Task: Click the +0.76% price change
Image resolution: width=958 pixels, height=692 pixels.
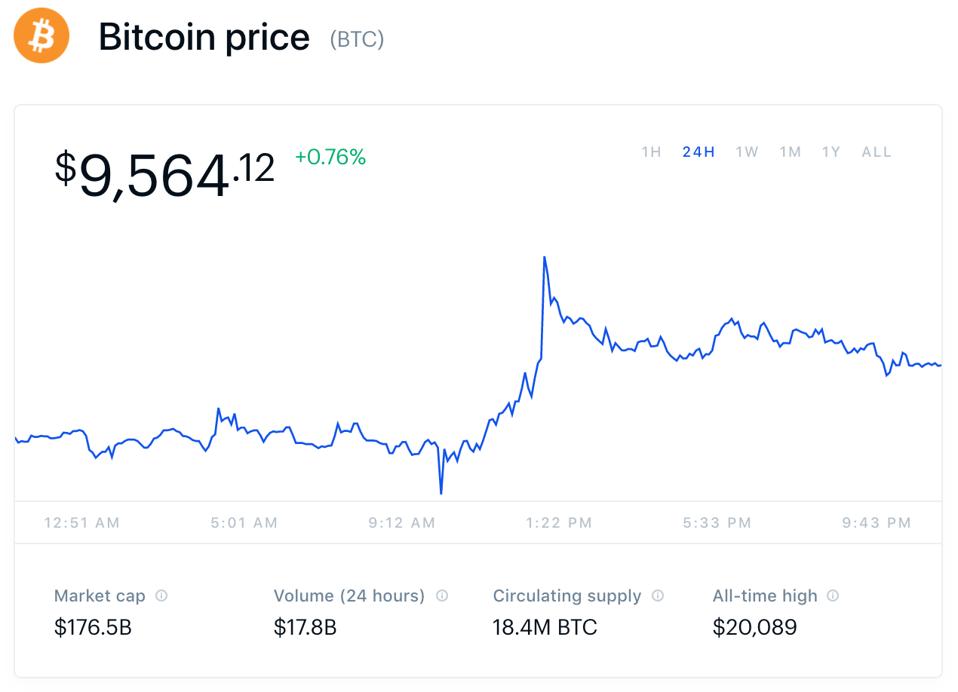Action: 330,157
